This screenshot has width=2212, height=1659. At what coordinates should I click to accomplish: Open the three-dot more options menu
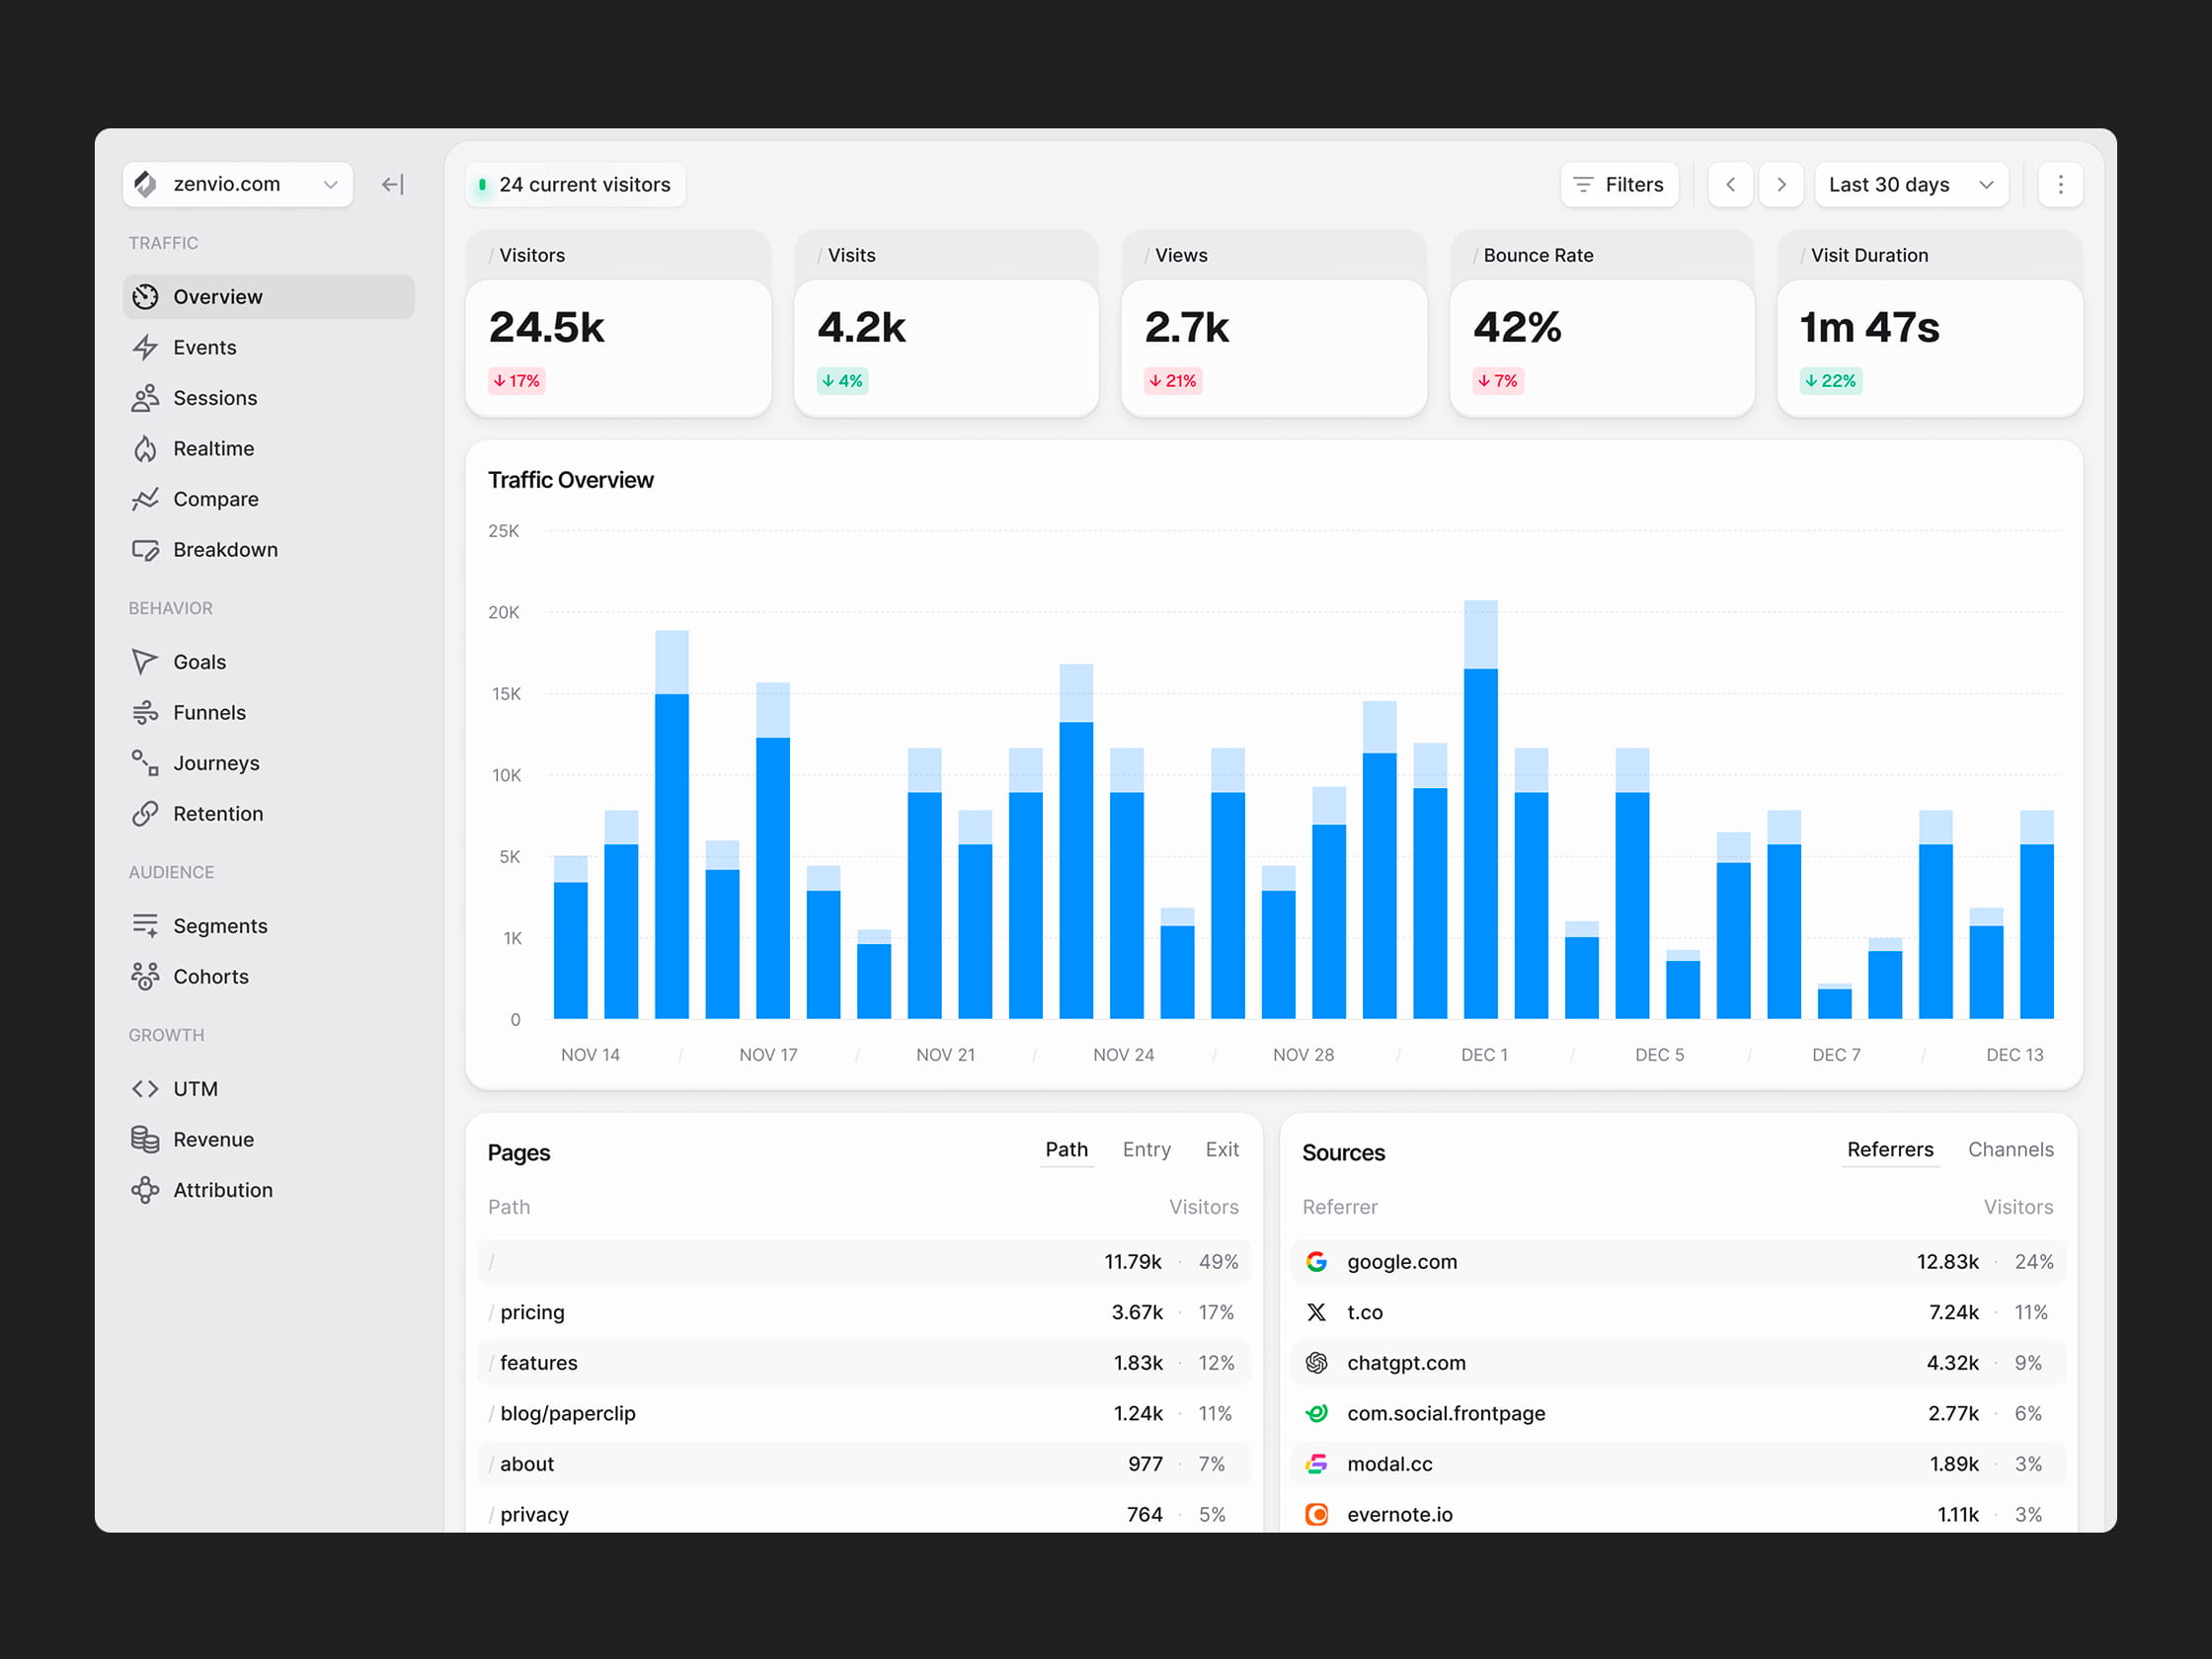[2059, 184]
